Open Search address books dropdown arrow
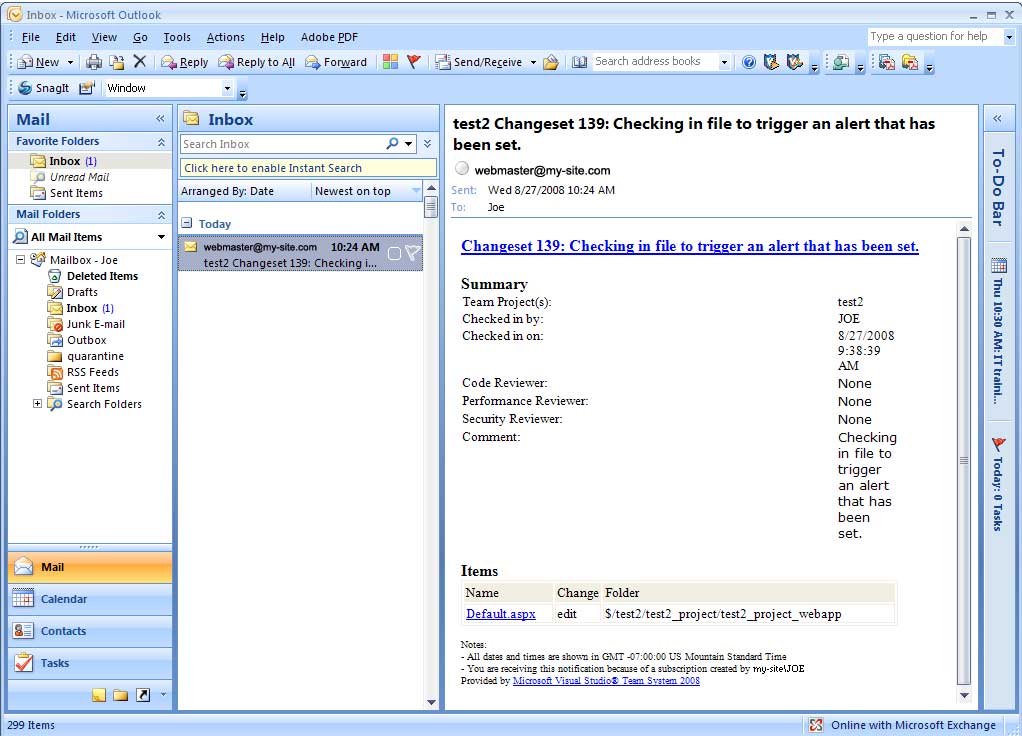The image size is (1022, 736). click(724, 62)
